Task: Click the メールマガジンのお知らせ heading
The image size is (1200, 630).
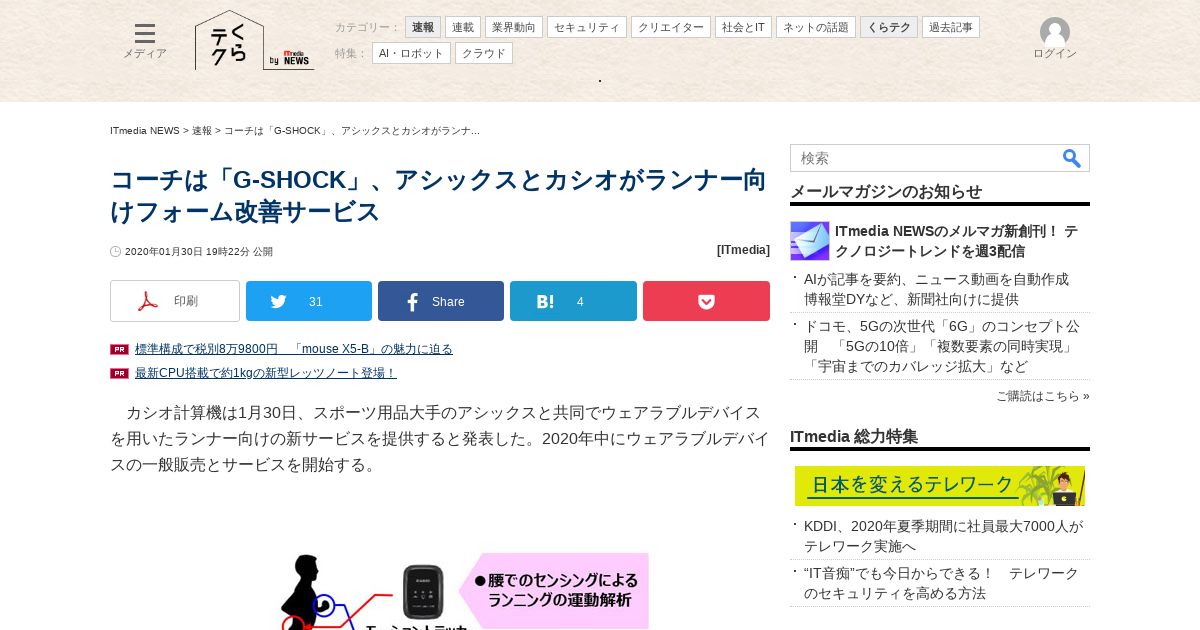Action: pyautogui.click(x=886, y=192)
